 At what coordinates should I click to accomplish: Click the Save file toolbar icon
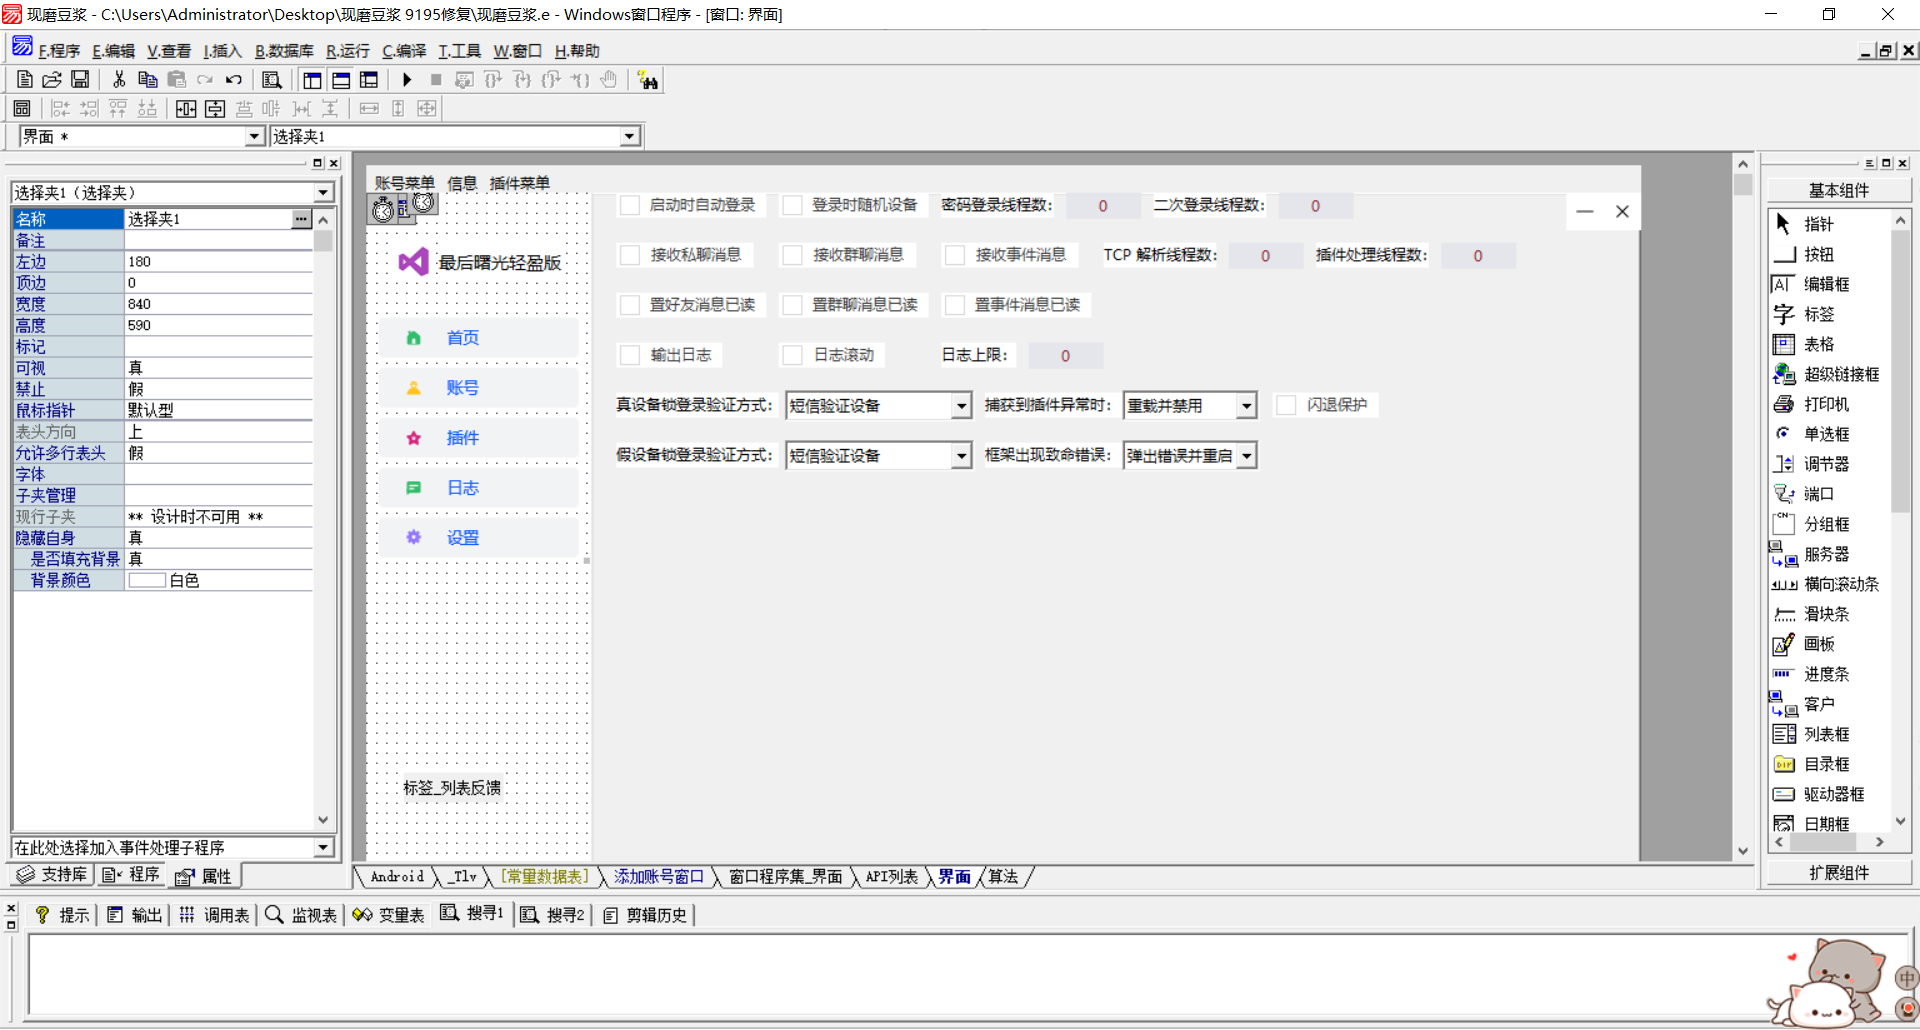[x=81, y=80]
